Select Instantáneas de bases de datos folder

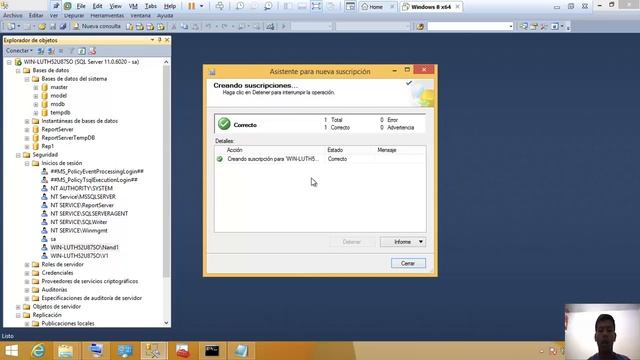click(x=80, y=121)
